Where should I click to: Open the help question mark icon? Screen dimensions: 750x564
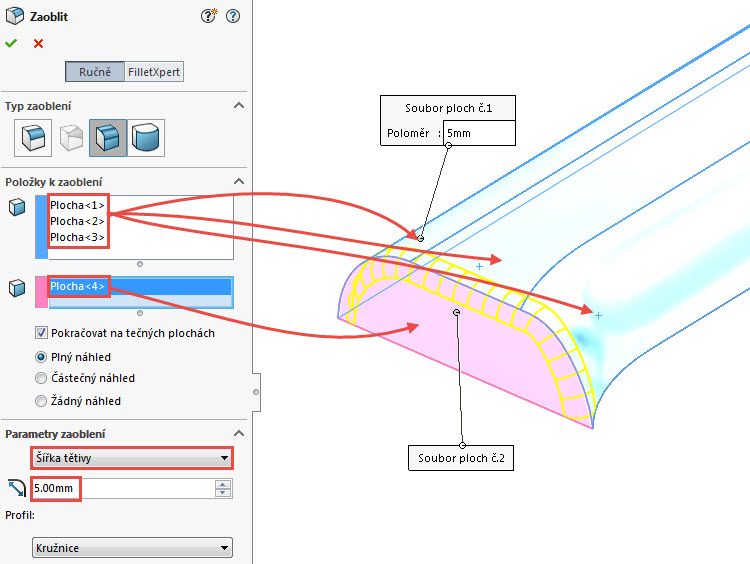(x=233, y=16)
